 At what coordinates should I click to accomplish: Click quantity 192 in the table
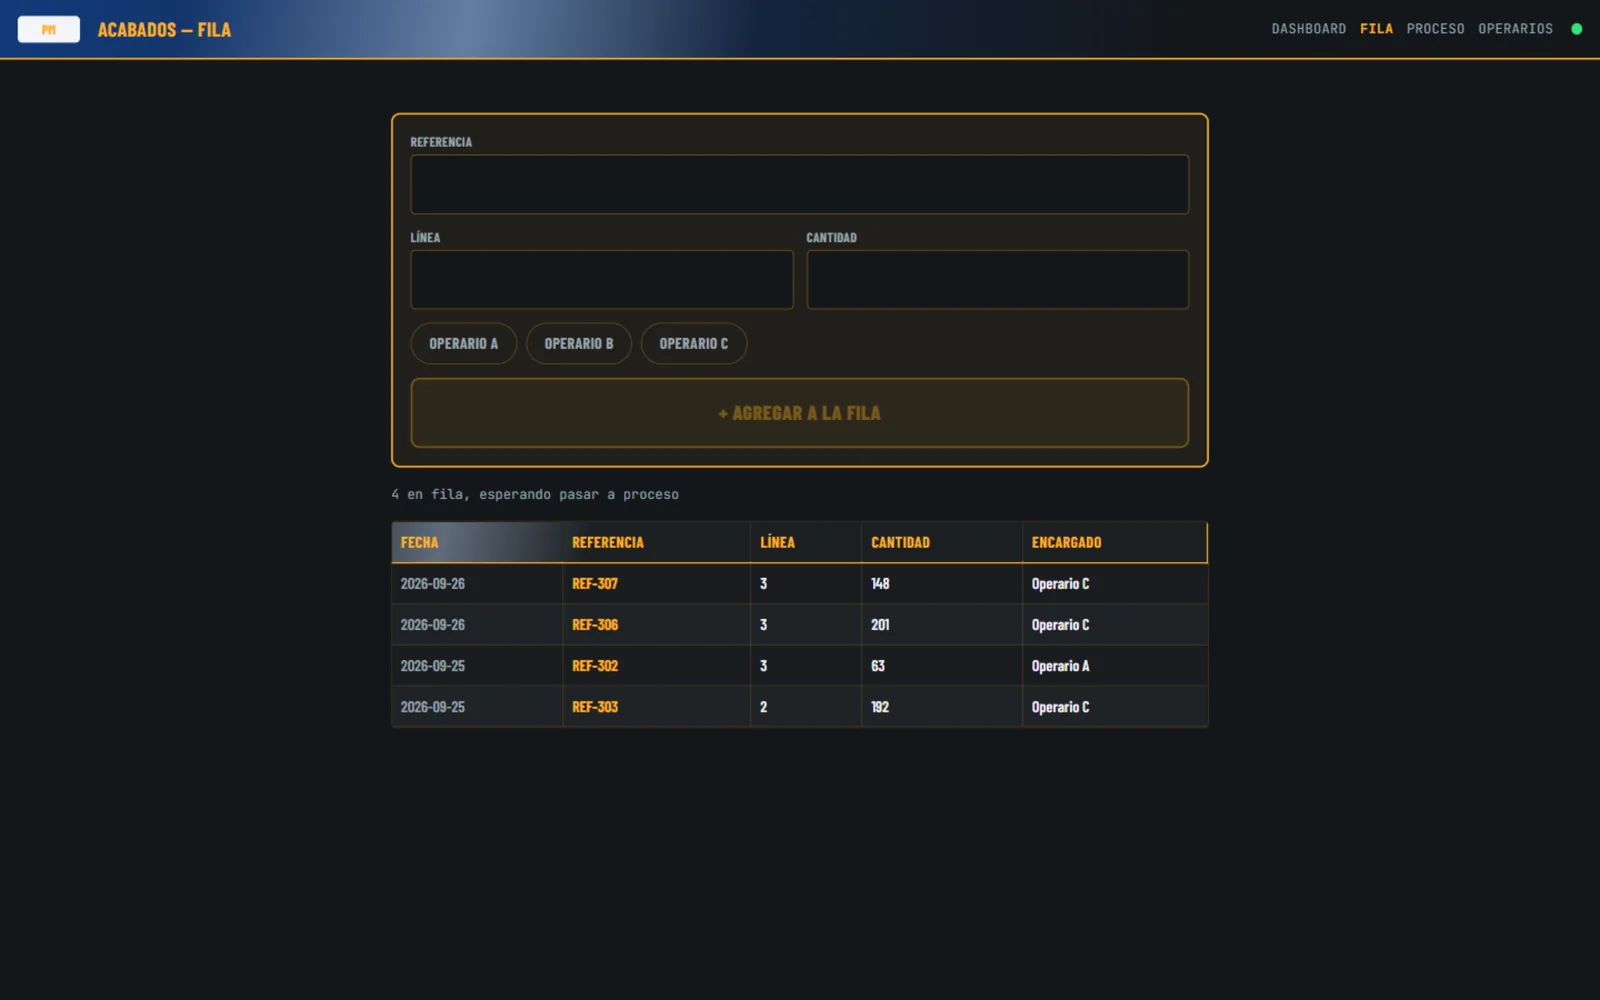point(879,707)
